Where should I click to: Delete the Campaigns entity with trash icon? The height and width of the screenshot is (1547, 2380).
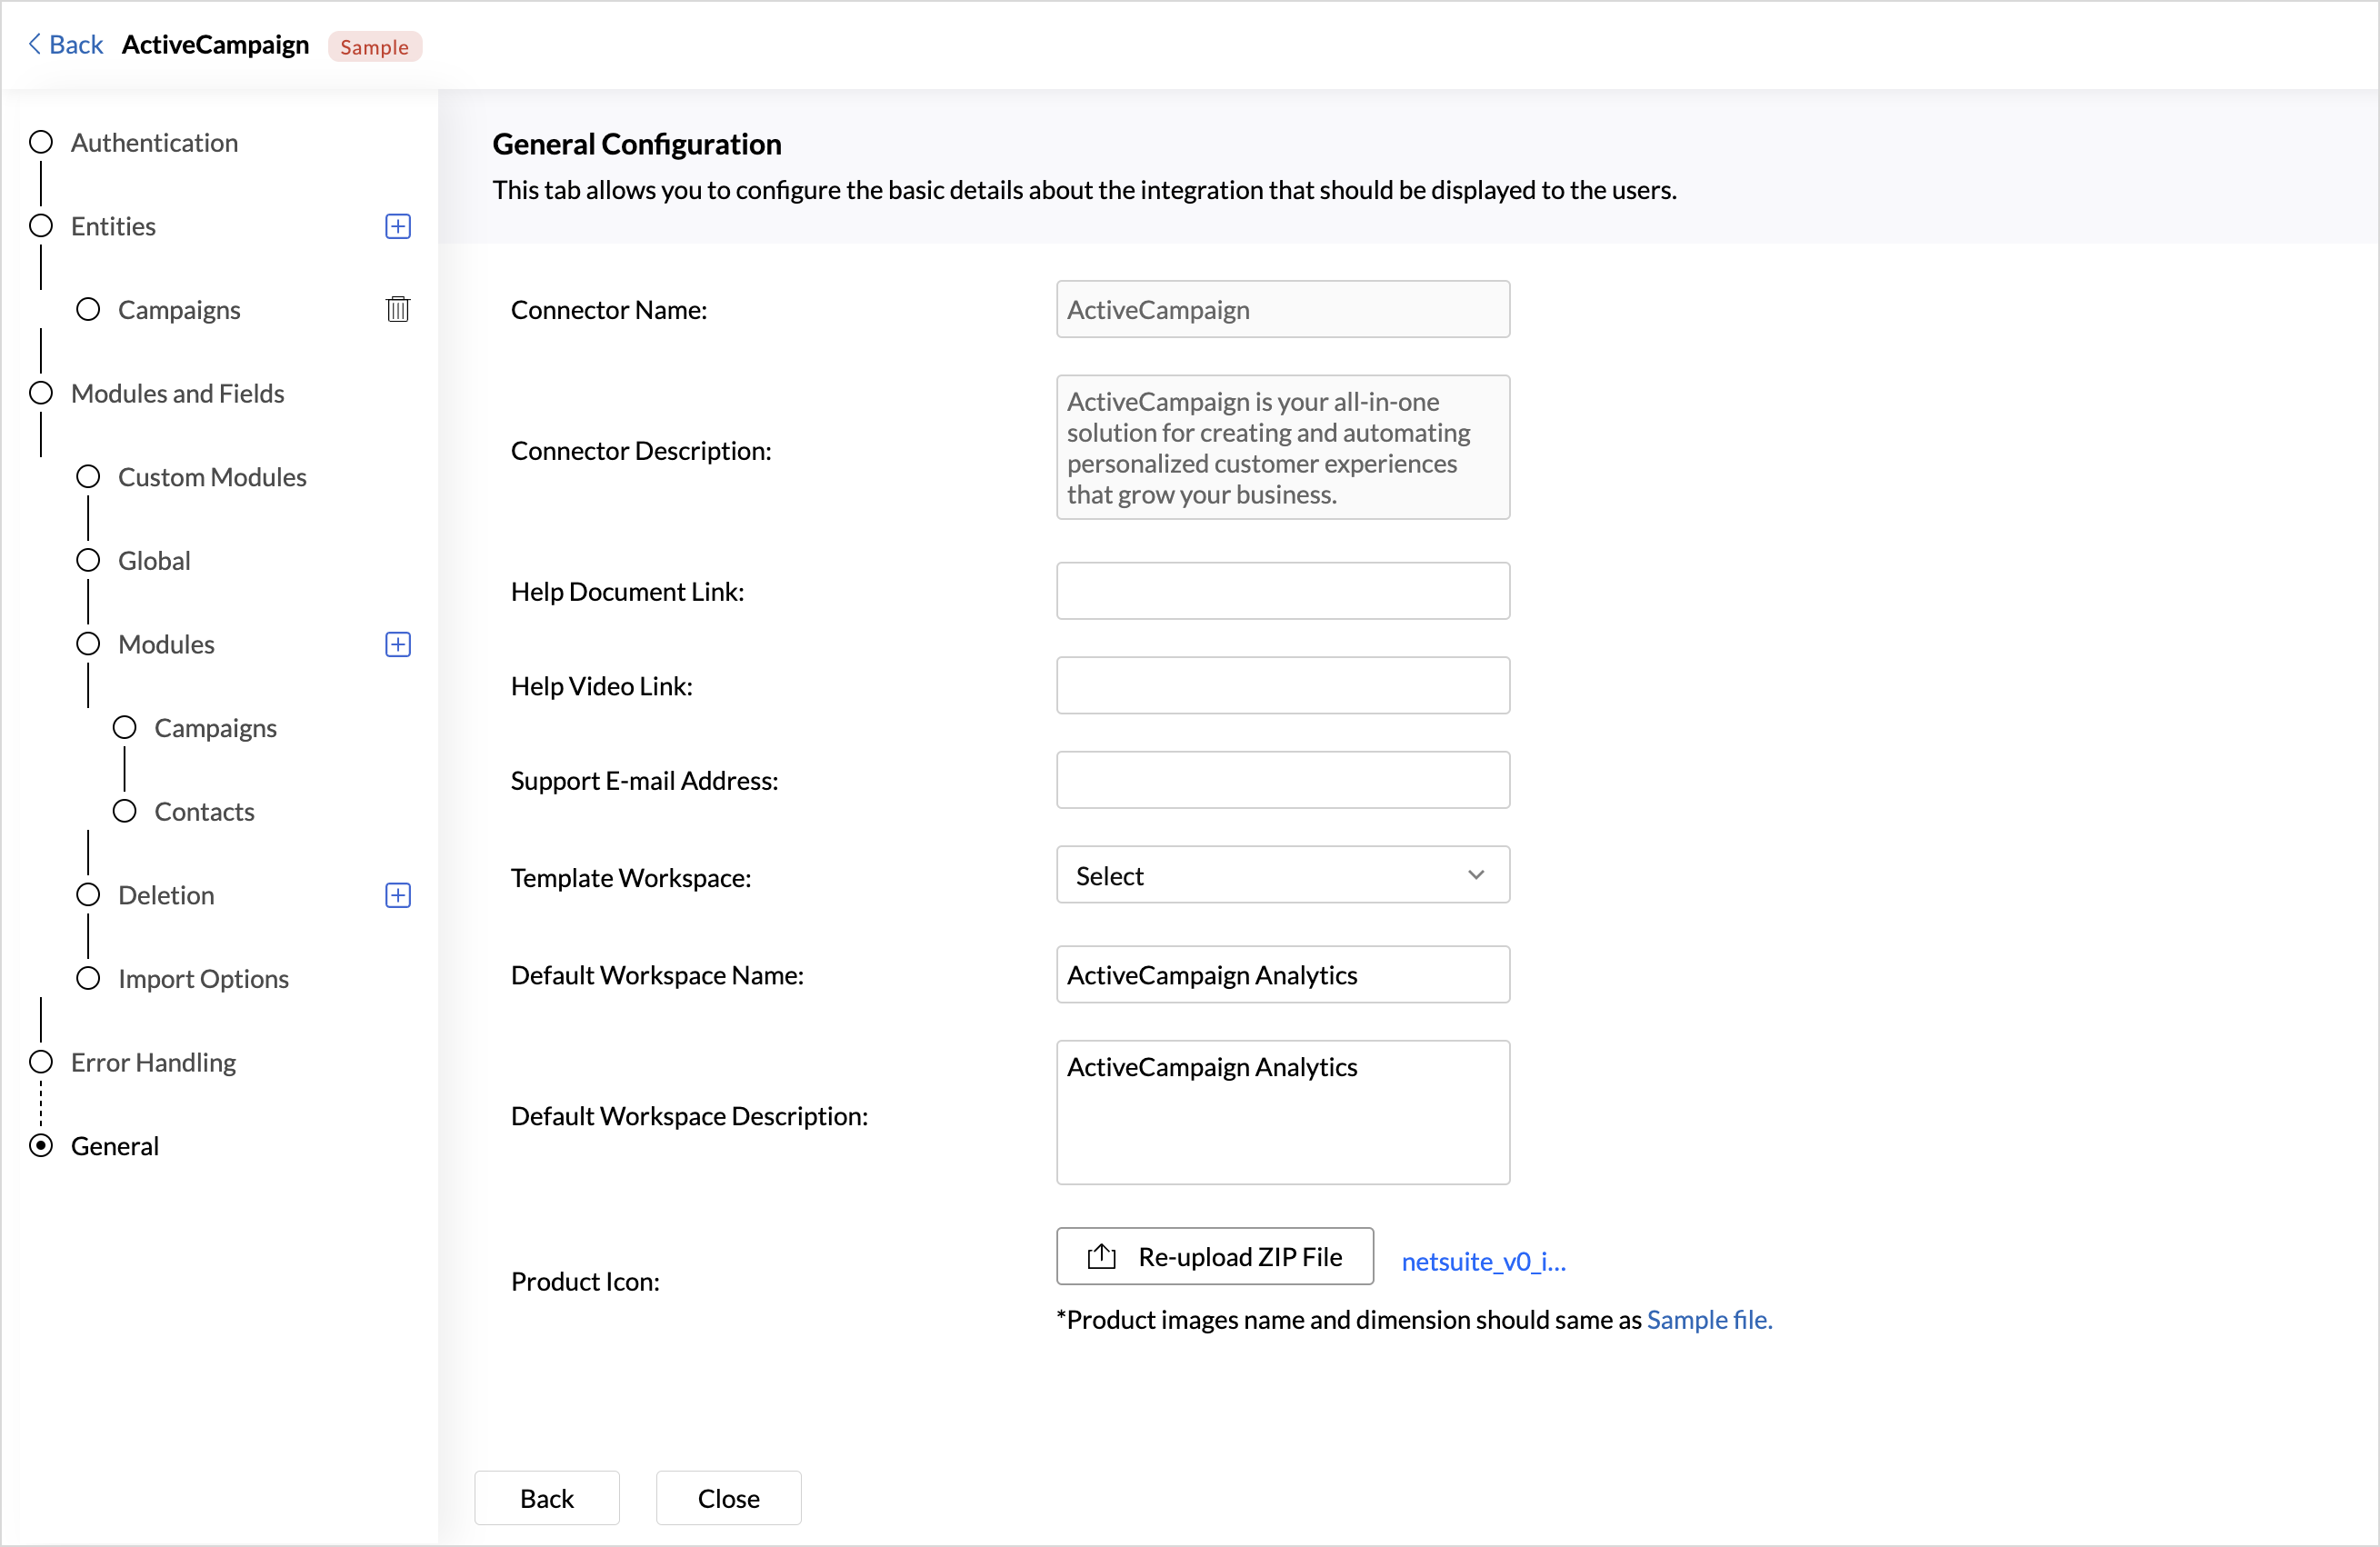398,310
